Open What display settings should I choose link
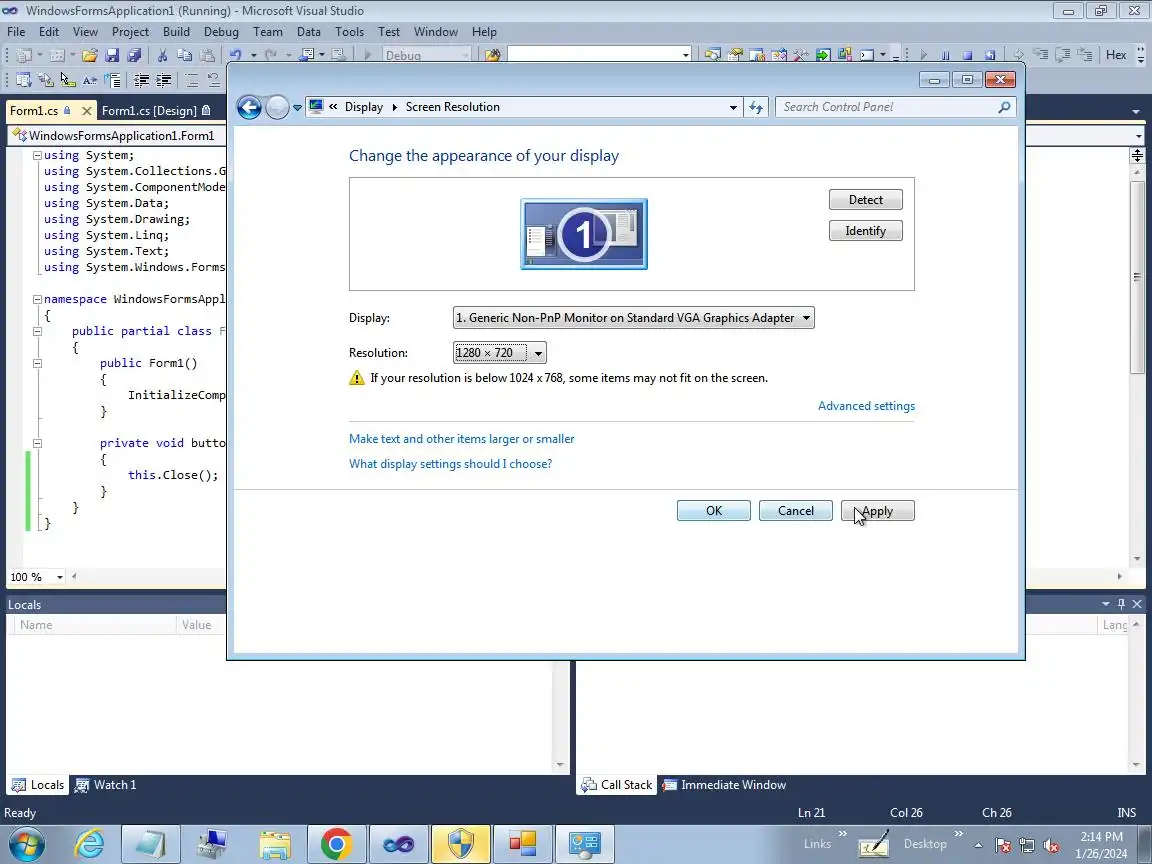The height and width of the screenshot is (864, 1152). [450, 464]
